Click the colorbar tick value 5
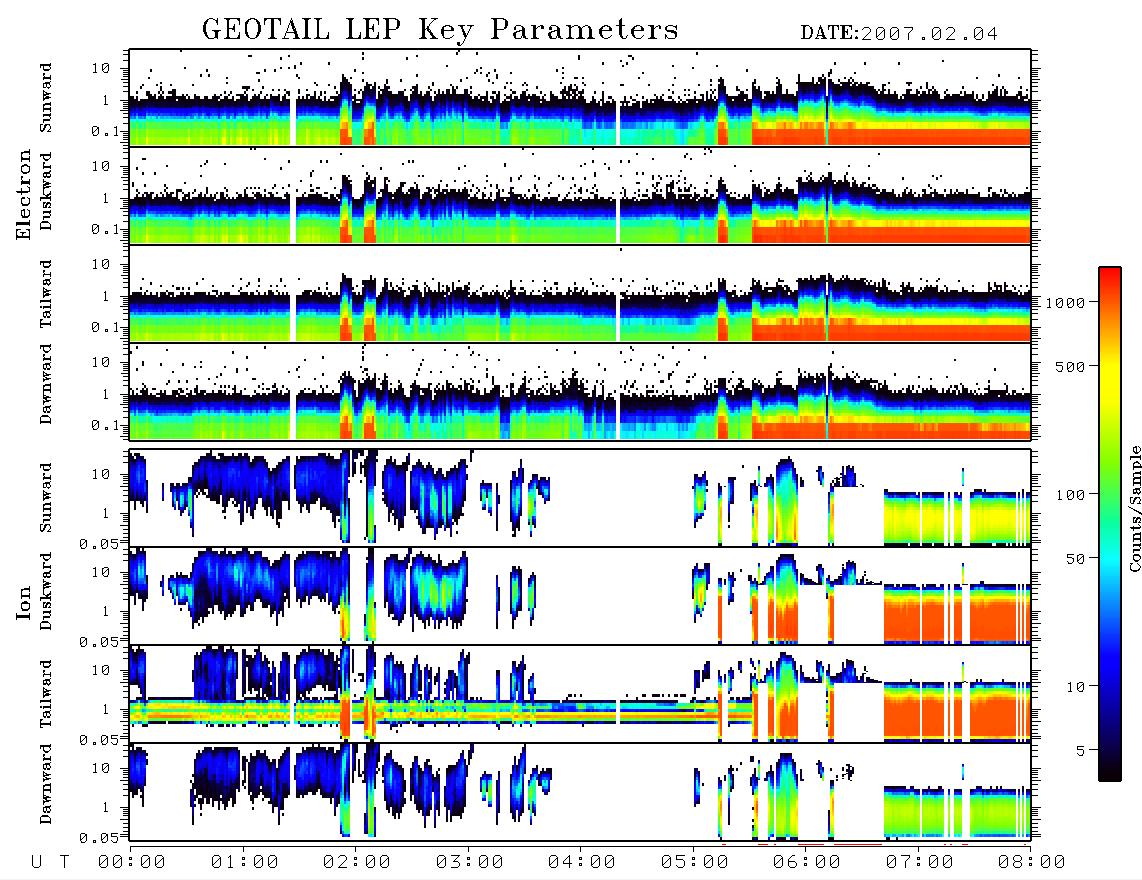Screen dimensions: 1142x880 click(x=1081, y=751)
